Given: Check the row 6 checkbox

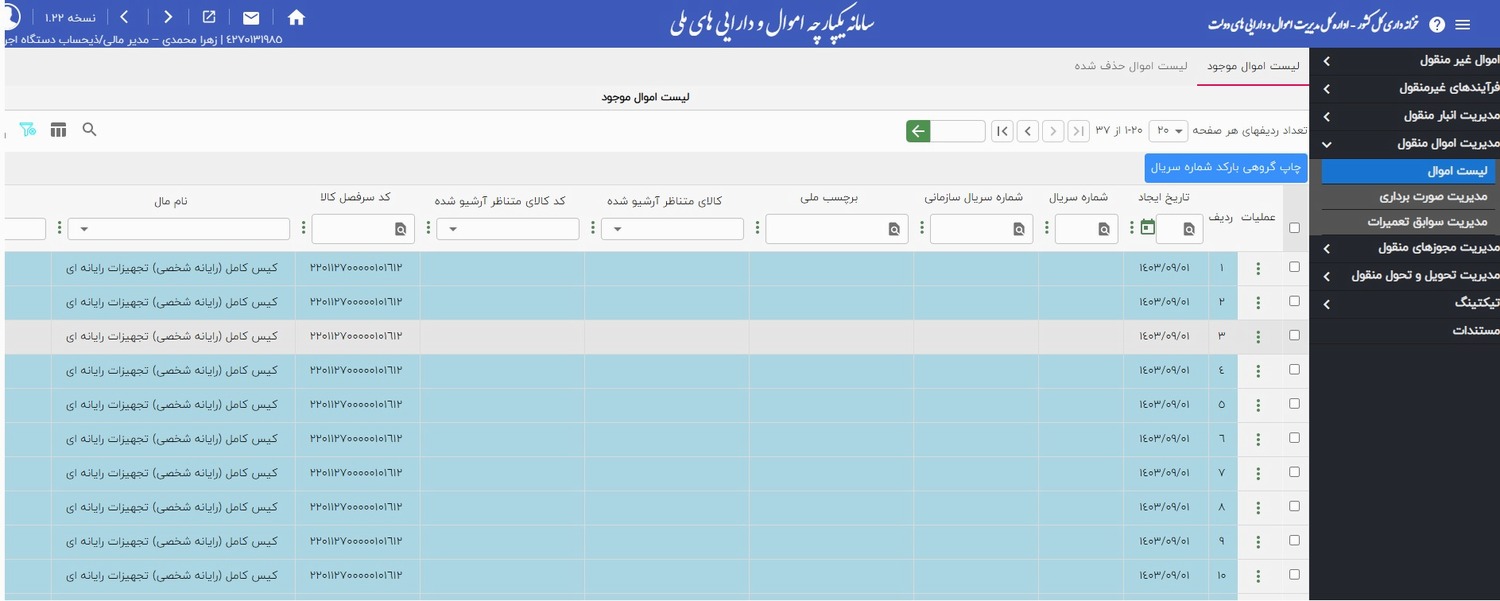Looking at the screenshot, I should [x=1294, y=438].
